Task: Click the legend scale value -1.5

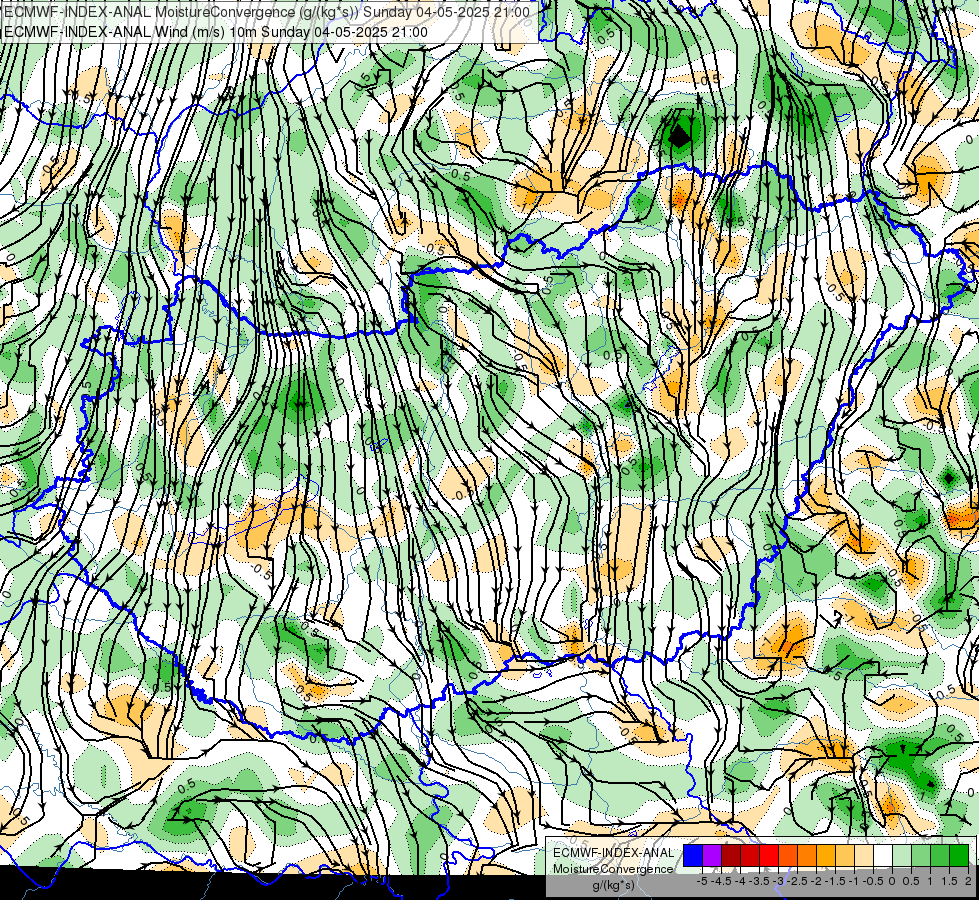Action: pos(835,881)
